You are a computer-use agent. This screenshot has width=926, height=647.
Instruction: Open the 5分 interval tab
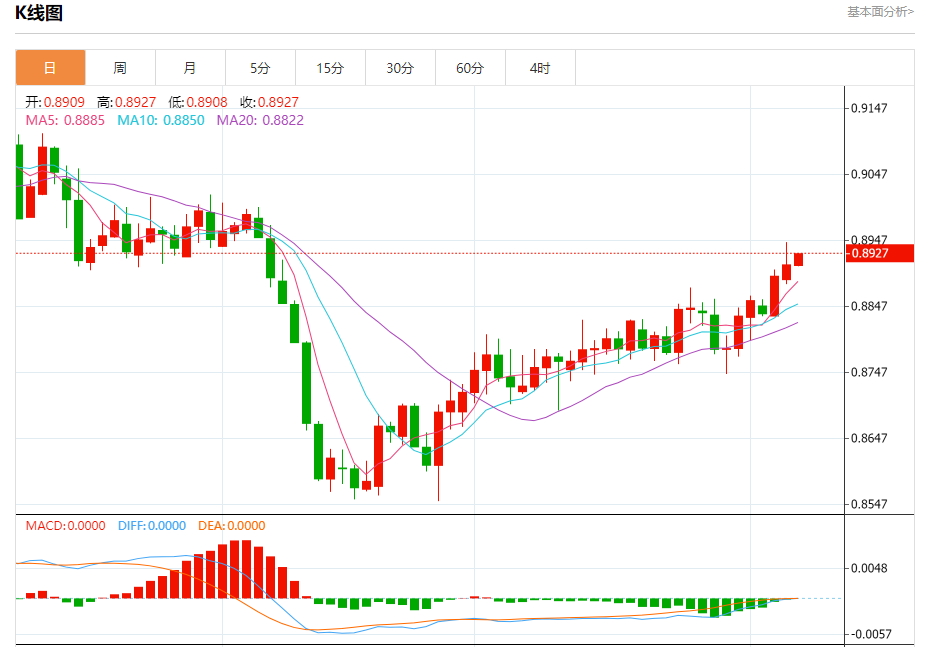coord(260,68)
